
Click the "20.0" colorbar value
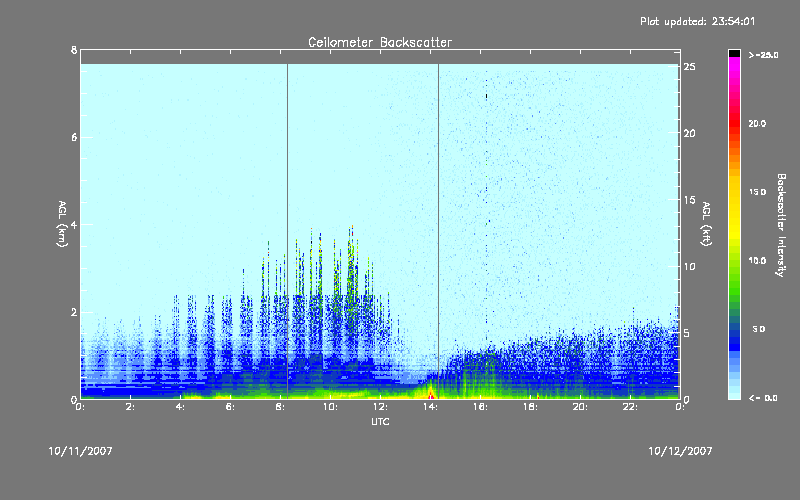(757, 123)
